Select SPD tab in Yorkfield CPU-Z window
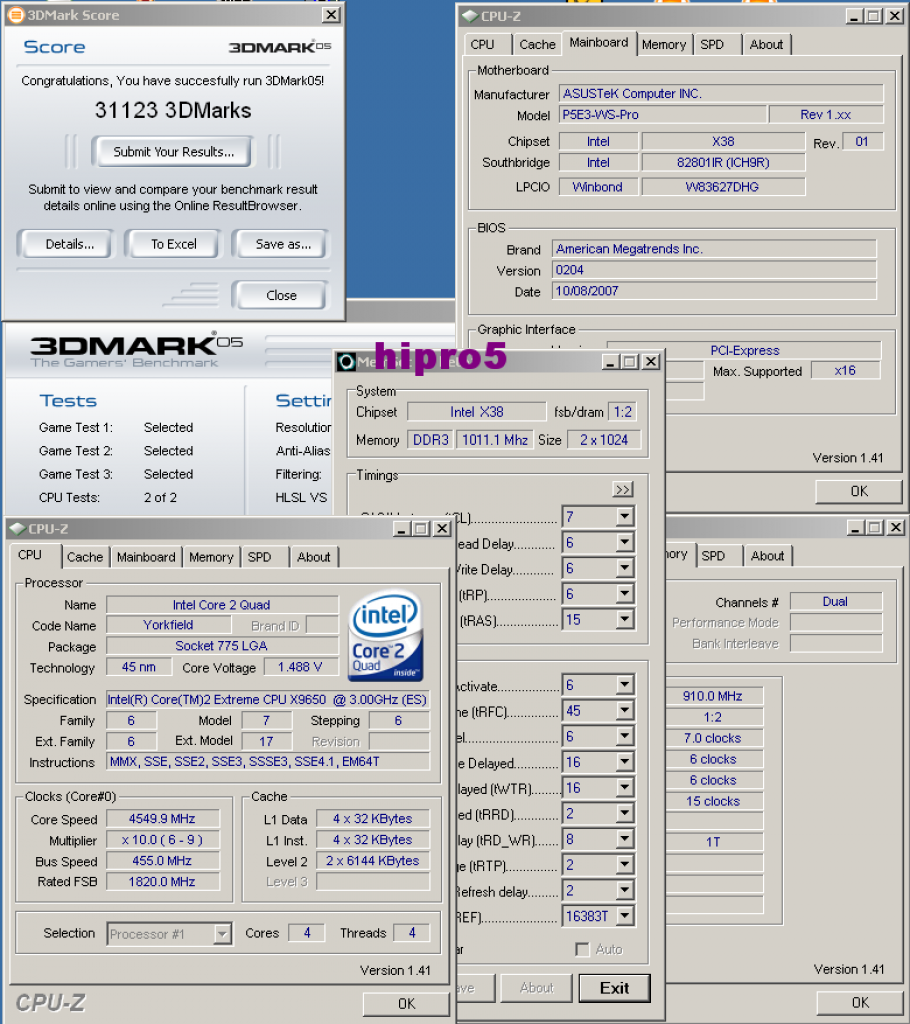 (260, 557)
